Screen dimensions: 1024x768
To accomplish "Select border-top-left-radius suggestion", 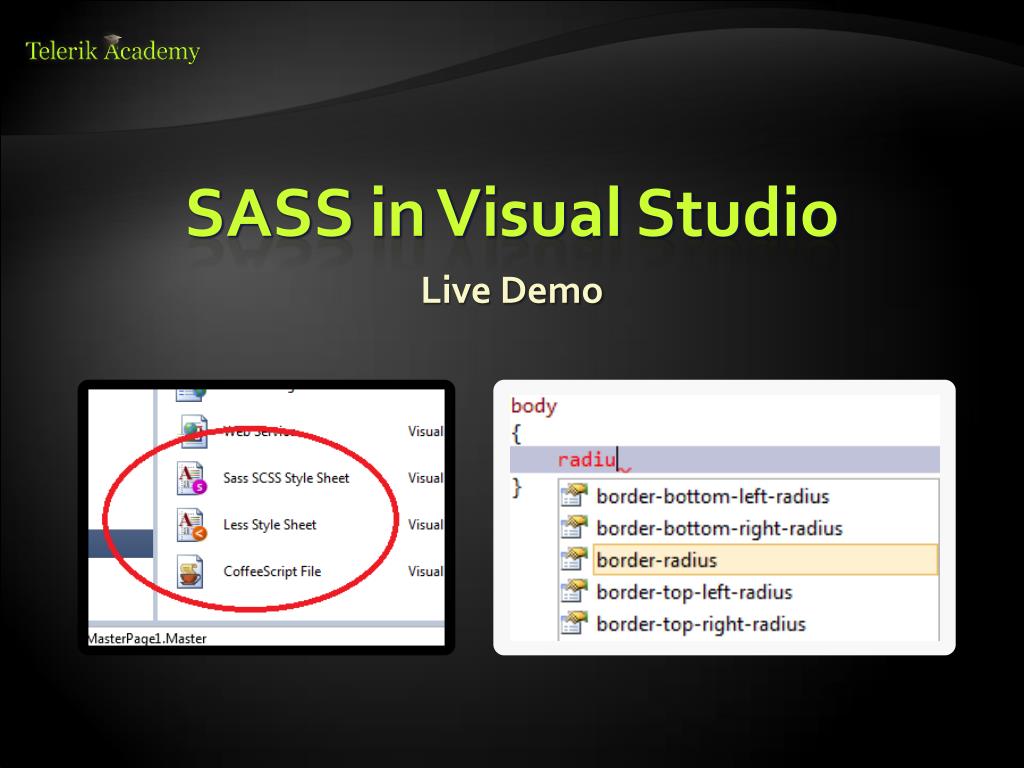I will [x=694, y=592].
